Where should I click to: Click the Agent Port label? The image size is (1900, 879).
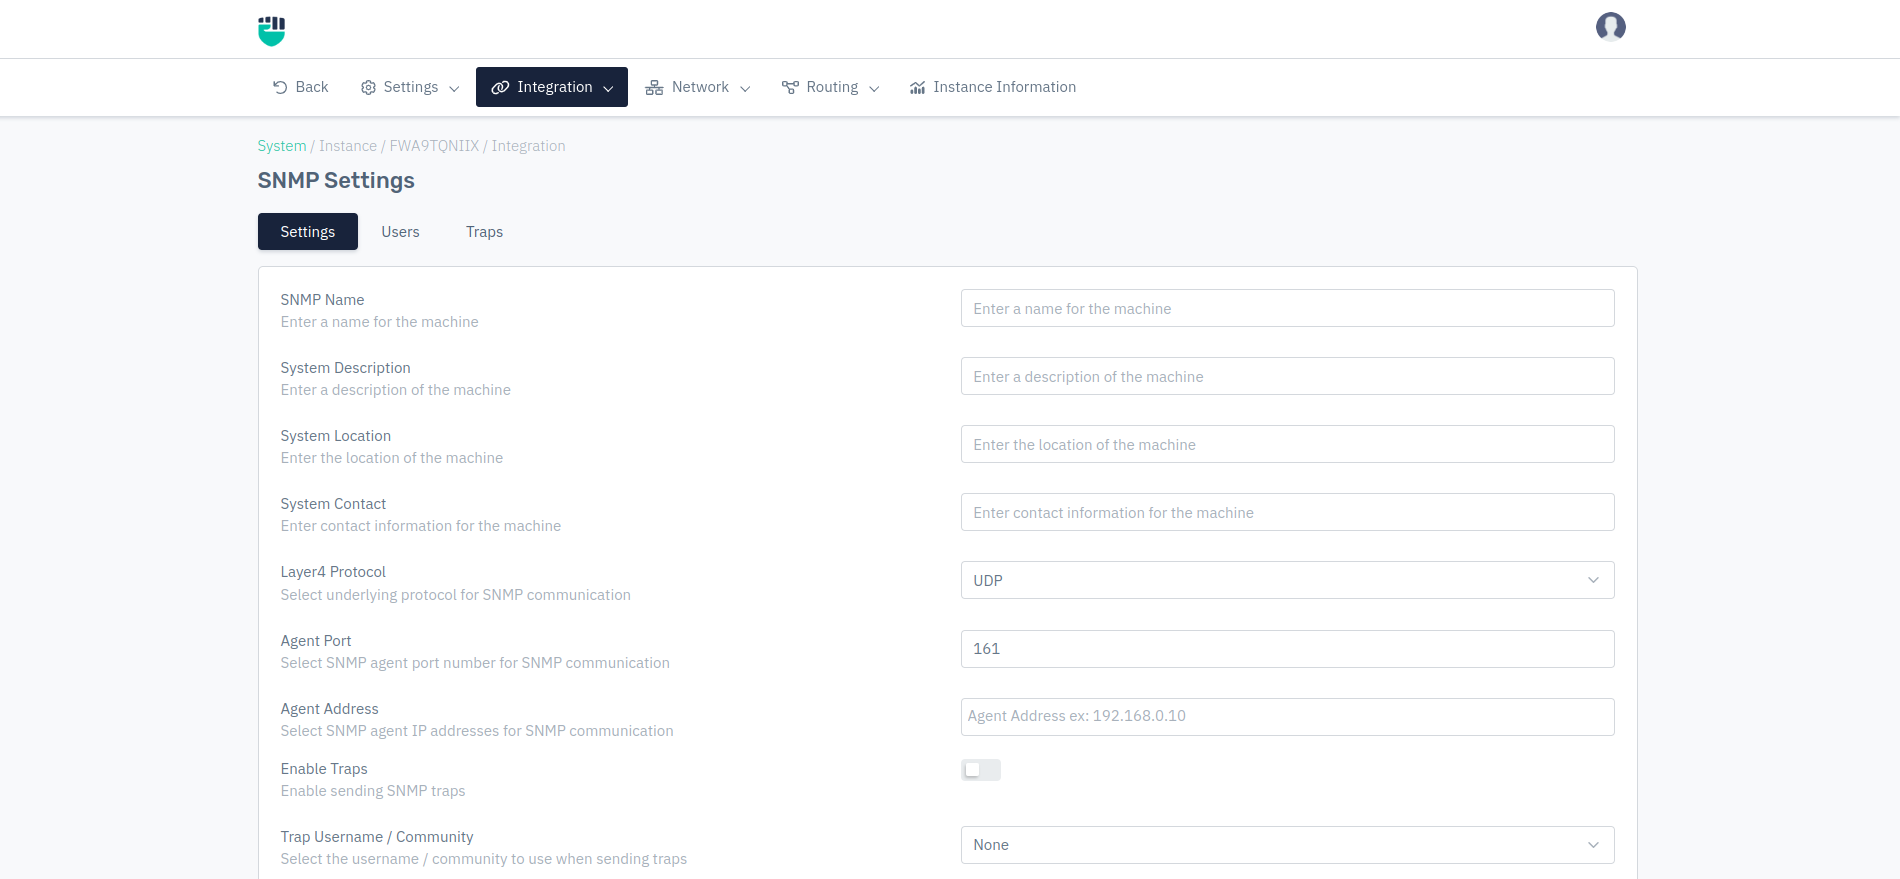[316, 641]
